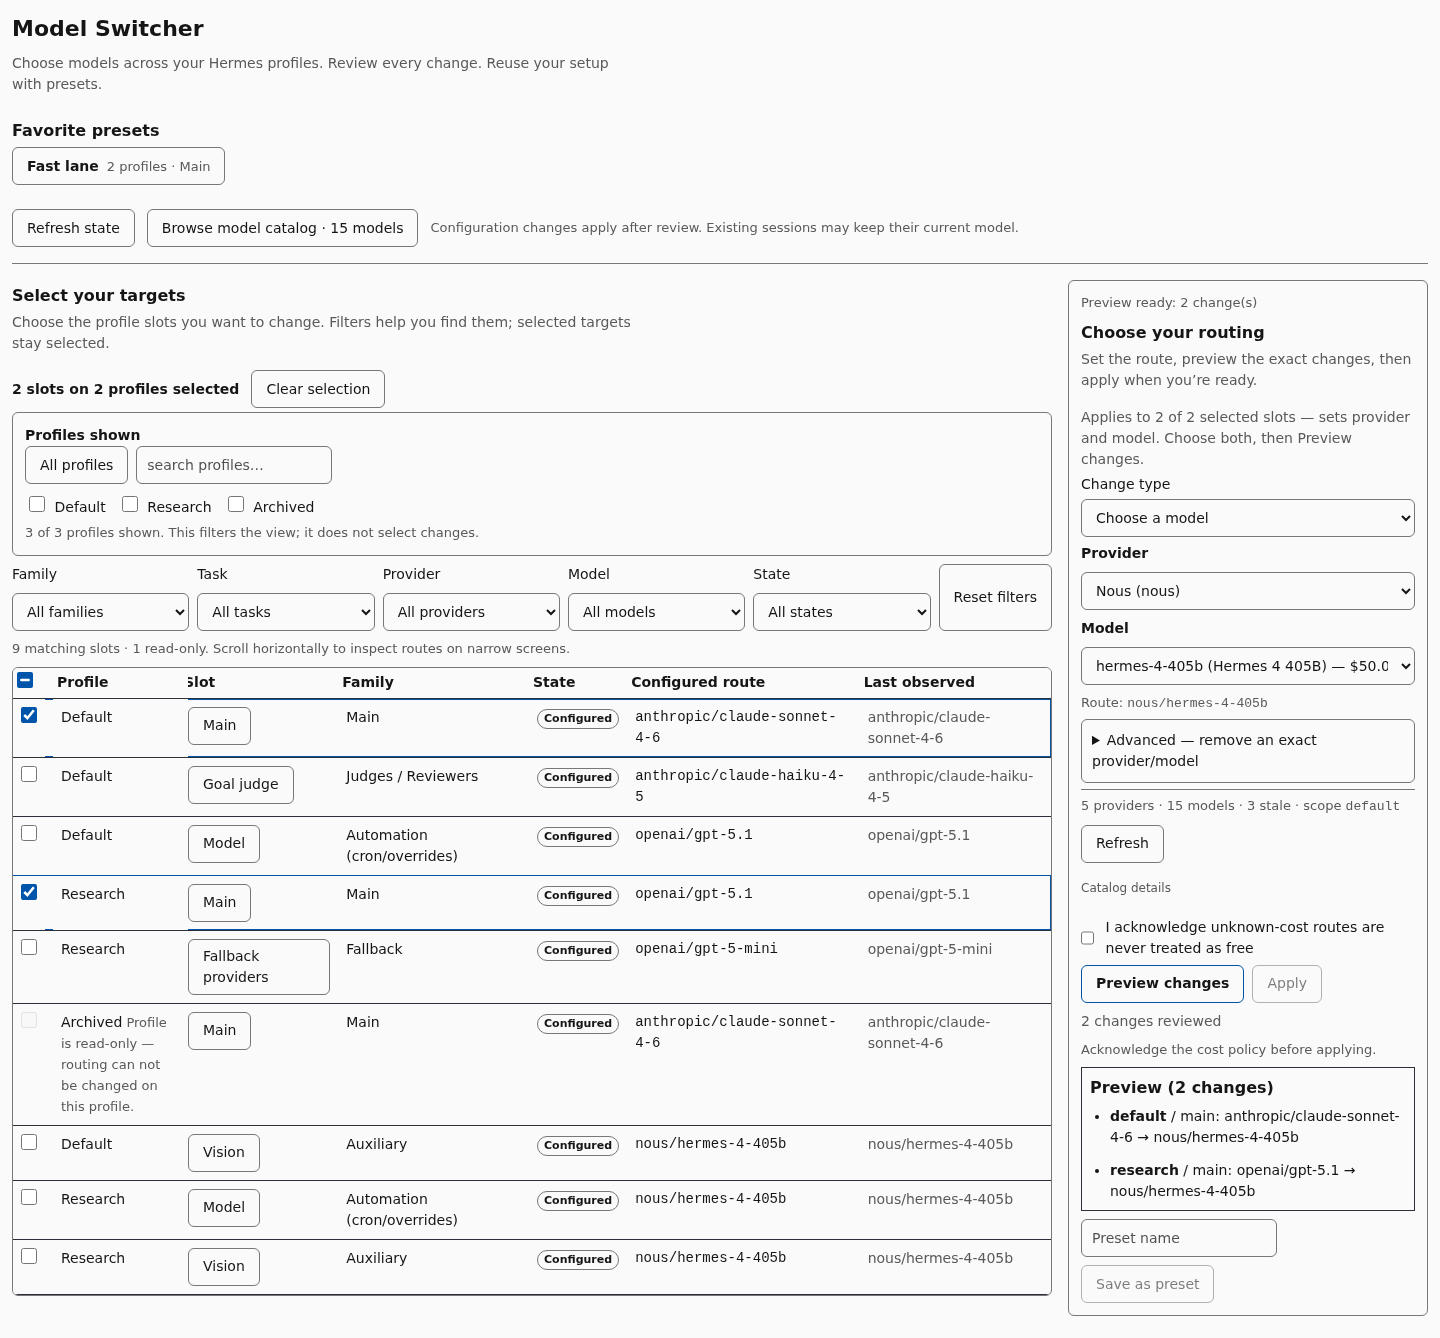The width and height of the screenshot is (1440, 1338).
Task: Click the Fallback providers slot button
Action: click(x=259, y=967)
